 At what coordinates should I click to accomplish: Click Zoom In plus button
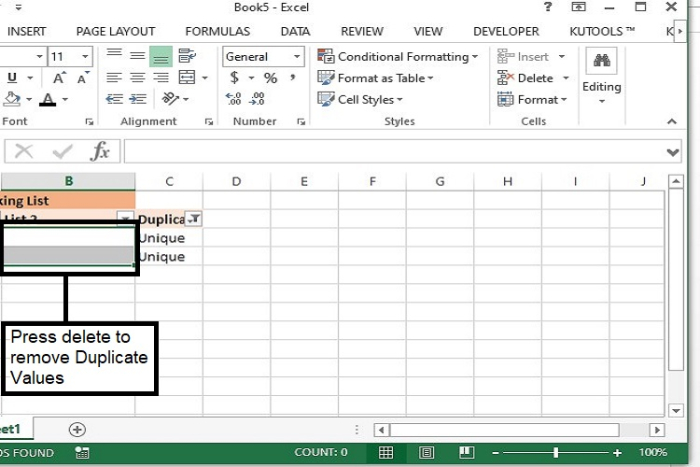click(x=617, y=453)
